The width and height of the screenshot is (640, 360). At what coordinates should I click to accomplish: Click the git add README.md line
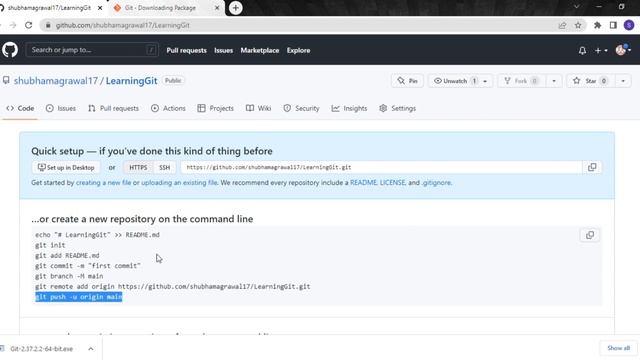click(67, 256)
